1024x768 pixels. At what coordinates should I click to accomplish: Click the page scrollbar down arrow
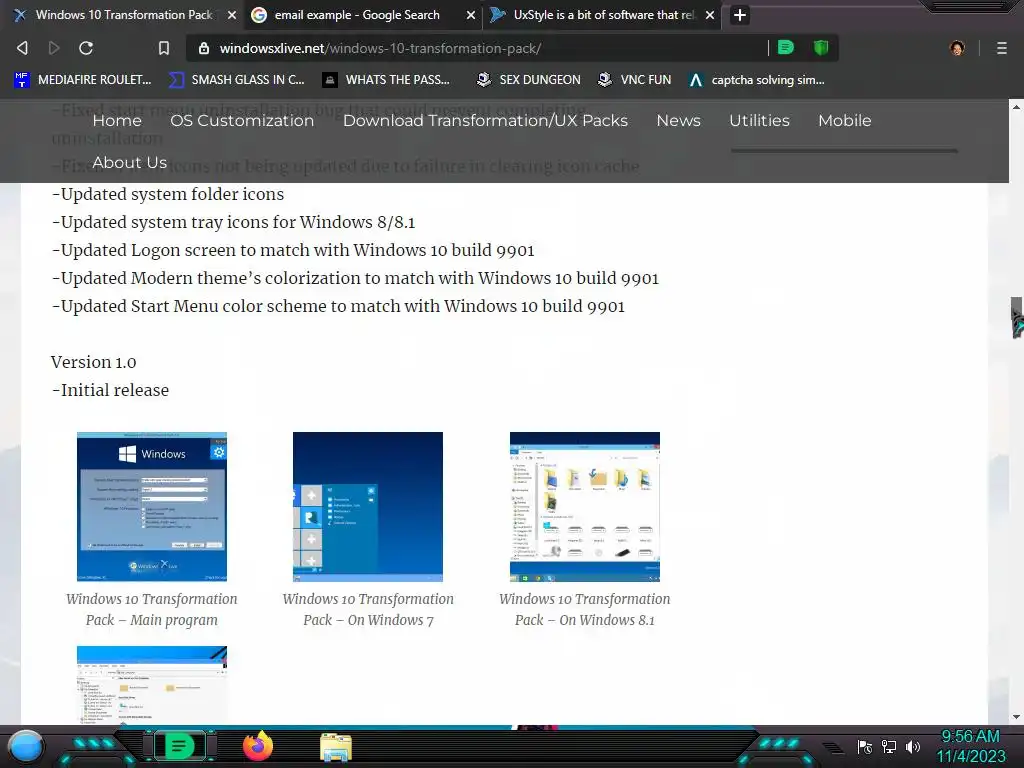coord(1016,716)
